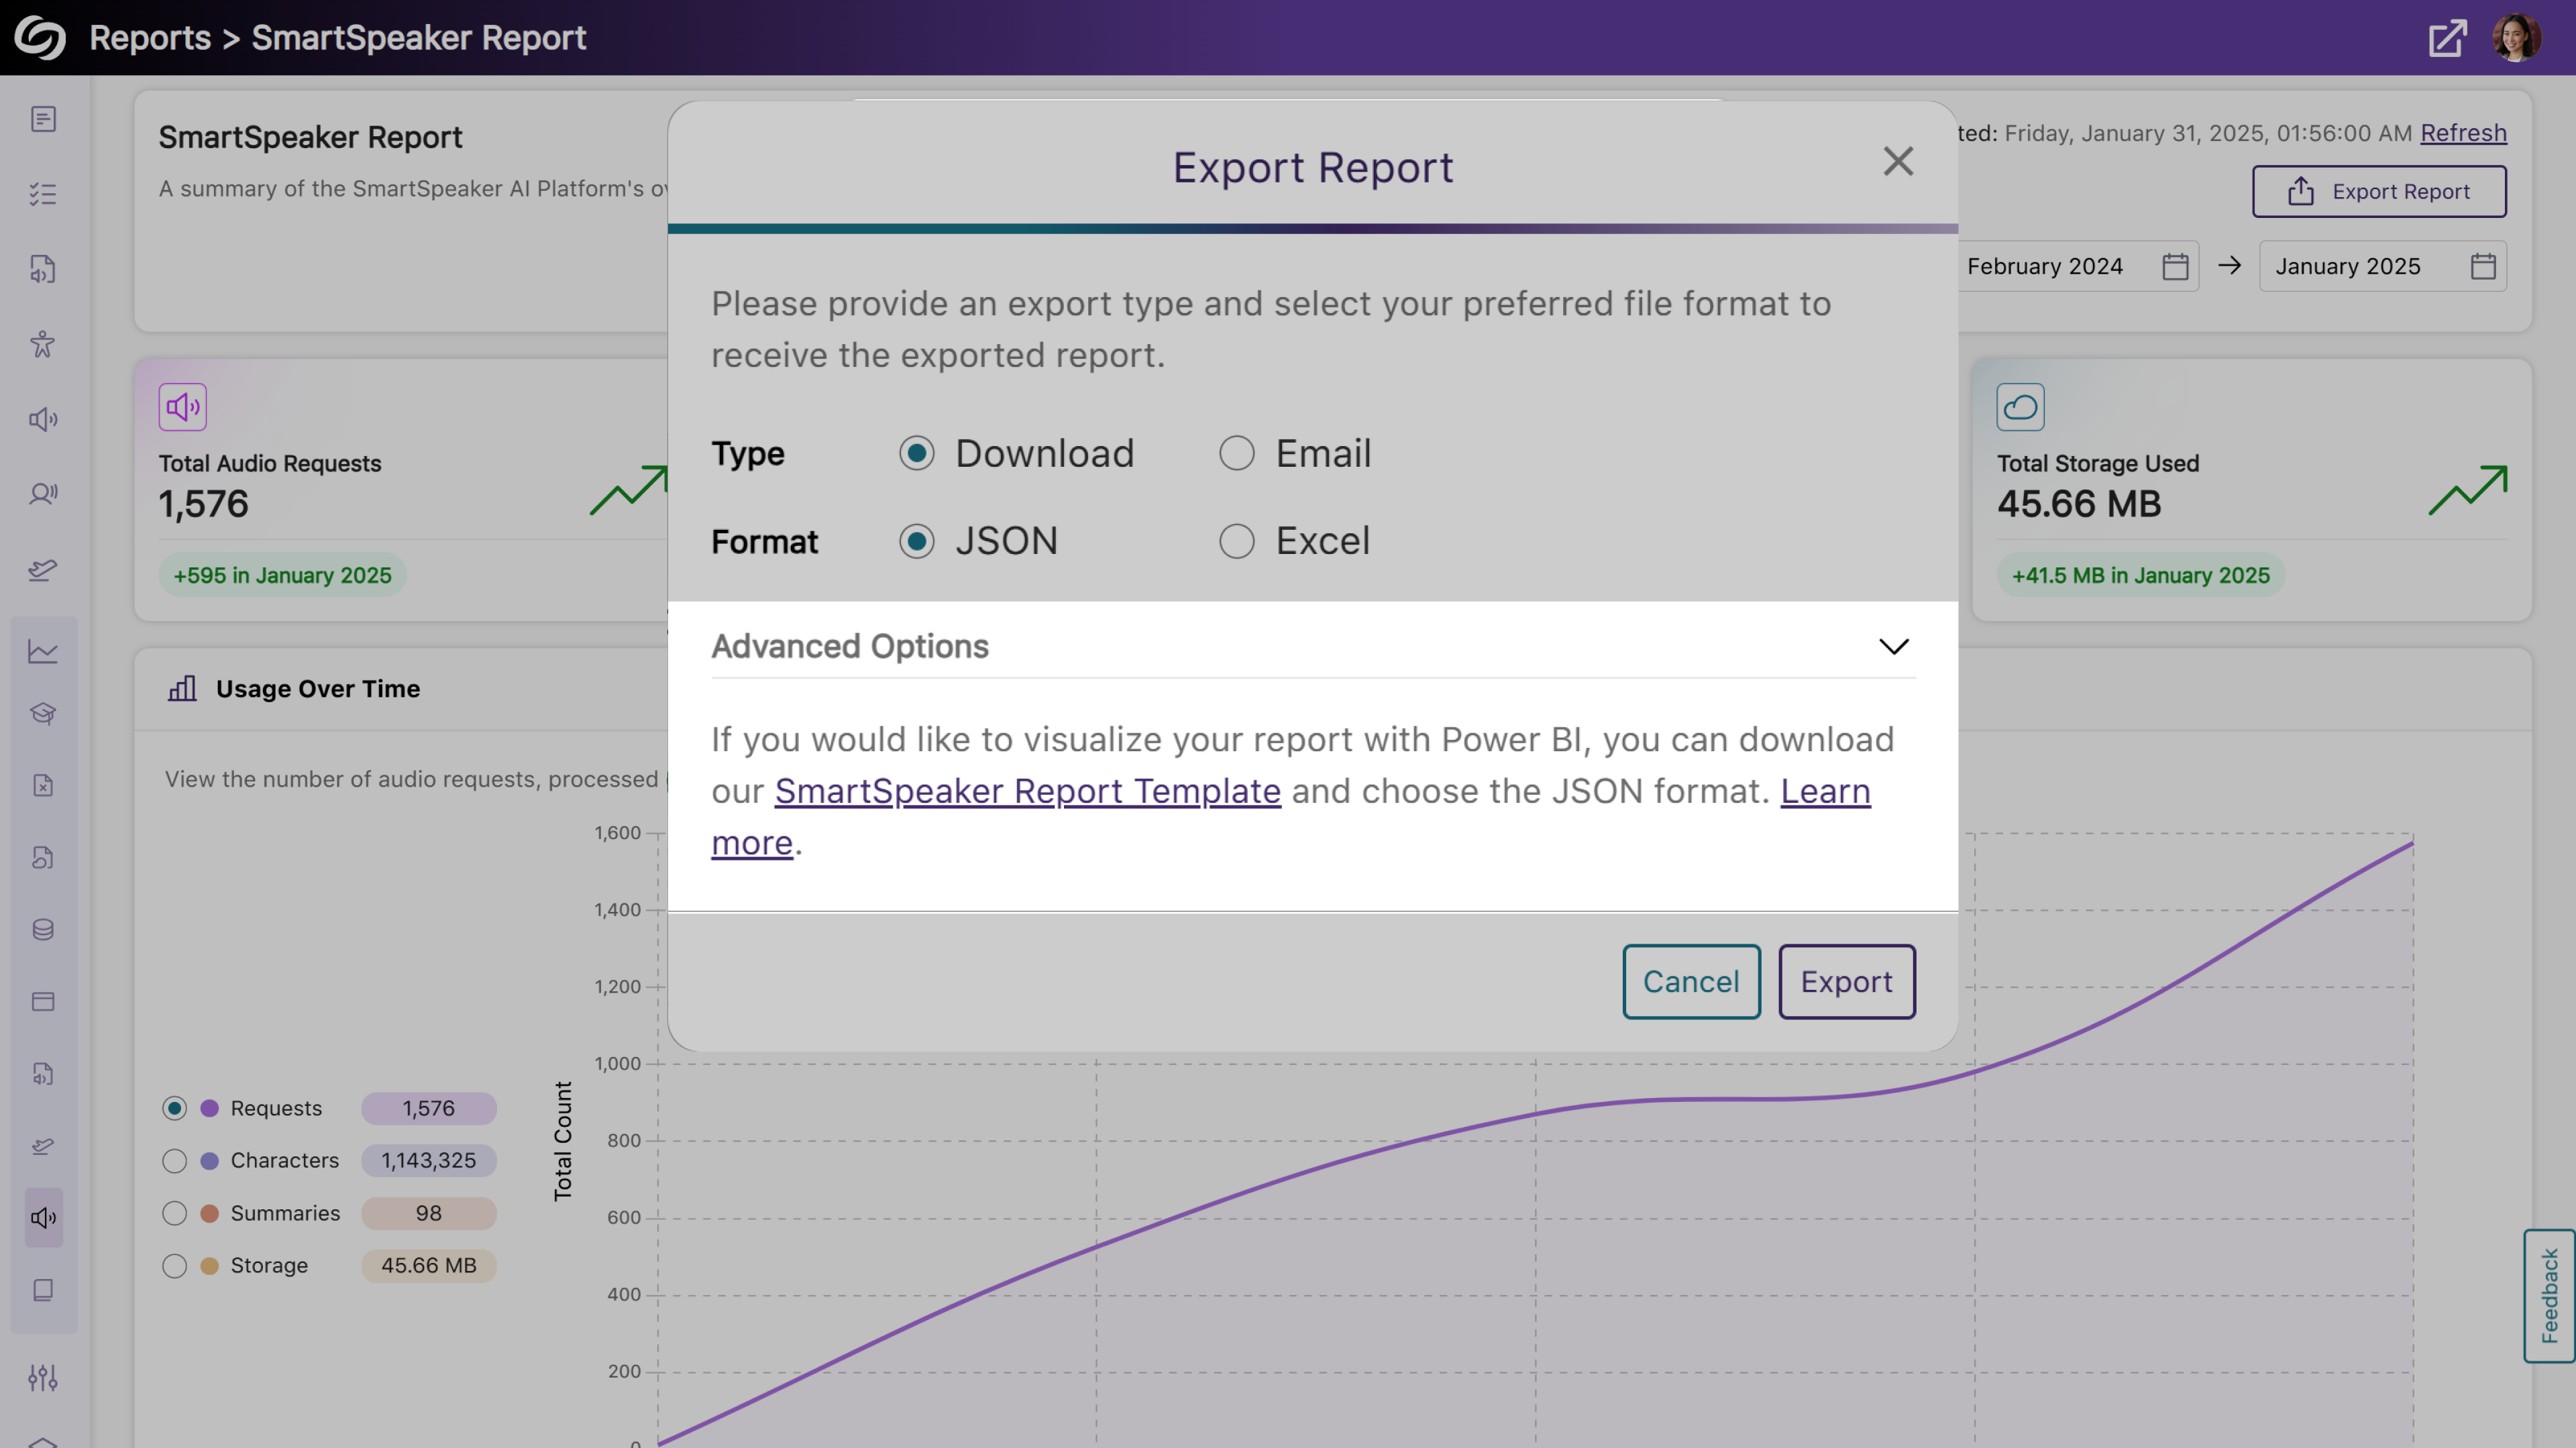Viewport: 2576px width, 1448px height.
Task: Close the Export Report dialog
Action: point(1897,161)
